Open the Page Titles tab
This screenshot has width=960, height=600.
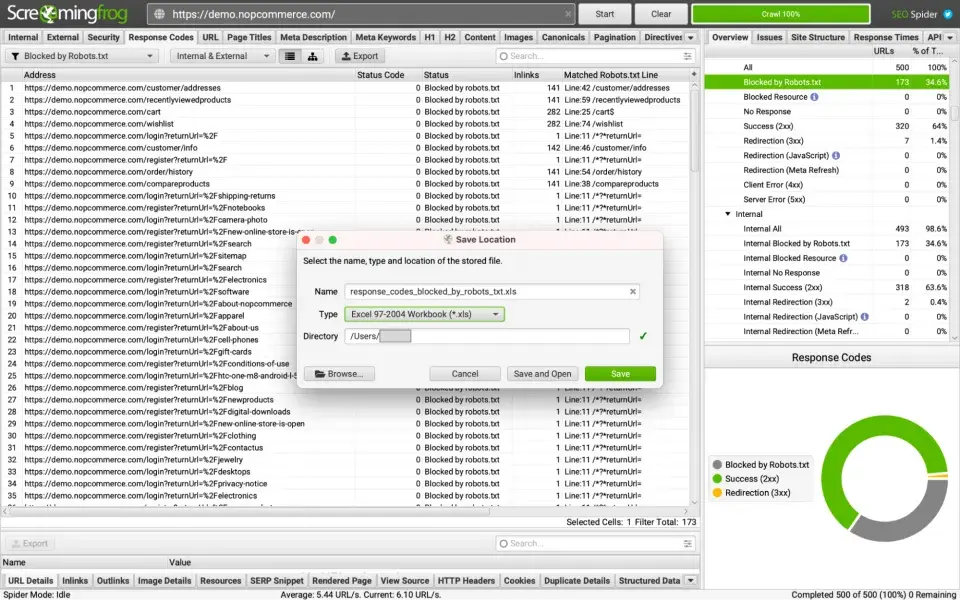[249, 37]
